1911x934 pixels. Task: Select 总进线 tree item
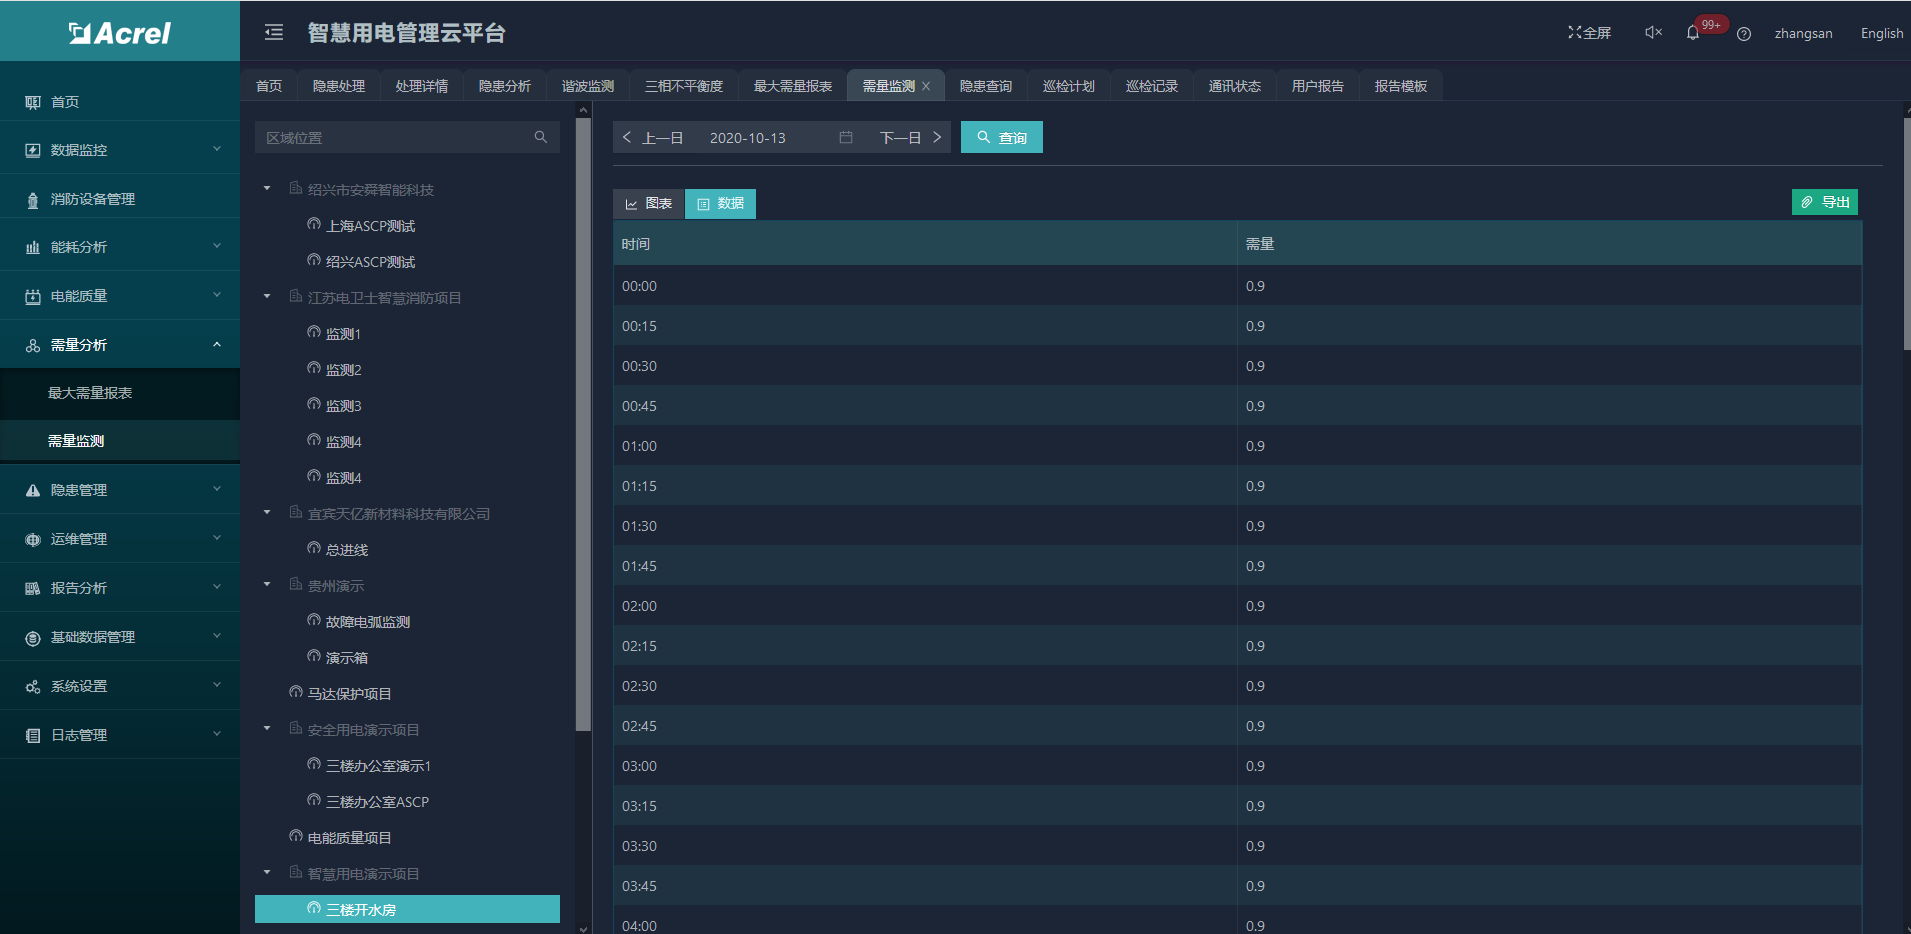[x=347, y=550]
